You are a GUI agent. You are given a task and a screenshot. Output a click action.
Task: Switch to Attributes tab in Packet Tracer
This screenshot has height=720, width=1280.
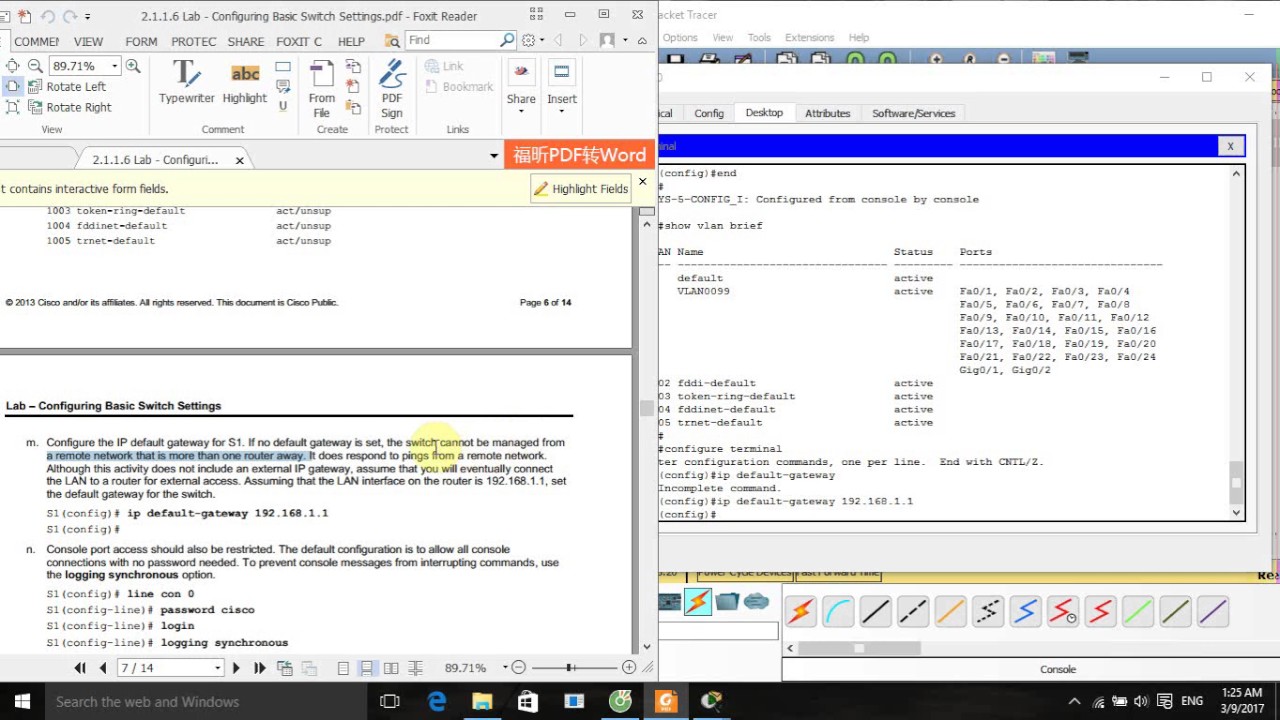pos(828,113)
